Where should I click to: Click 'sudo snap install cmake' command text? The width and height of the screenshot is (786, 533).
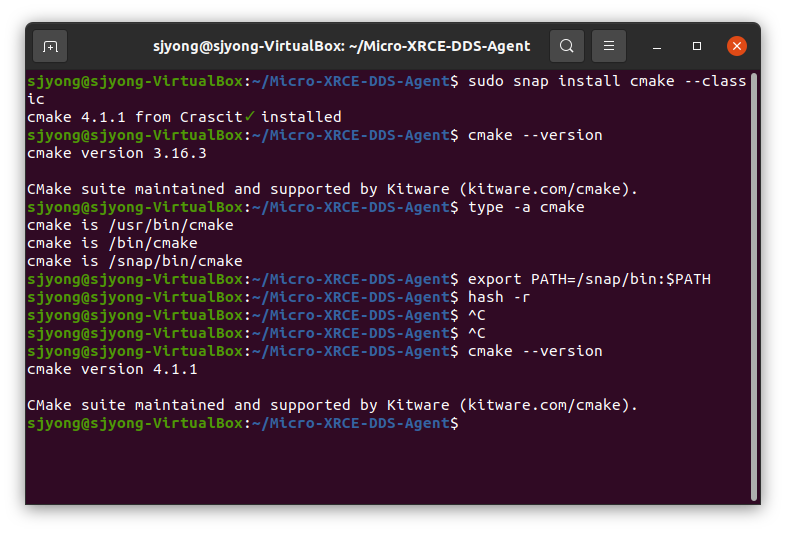tap(571, 81)
